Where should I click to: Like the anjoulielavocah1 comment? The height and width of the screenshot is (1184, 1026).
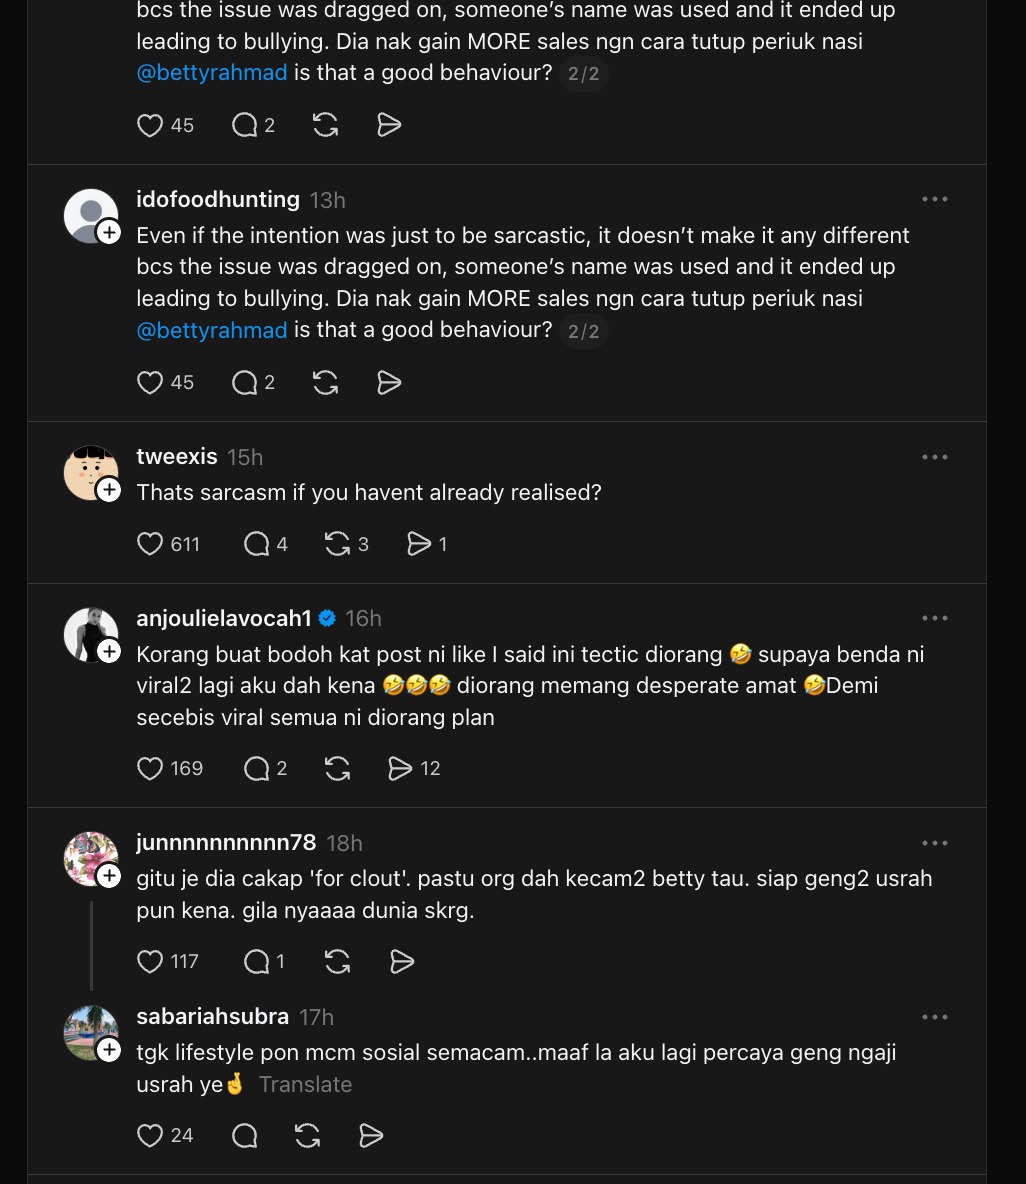[150, 768]
